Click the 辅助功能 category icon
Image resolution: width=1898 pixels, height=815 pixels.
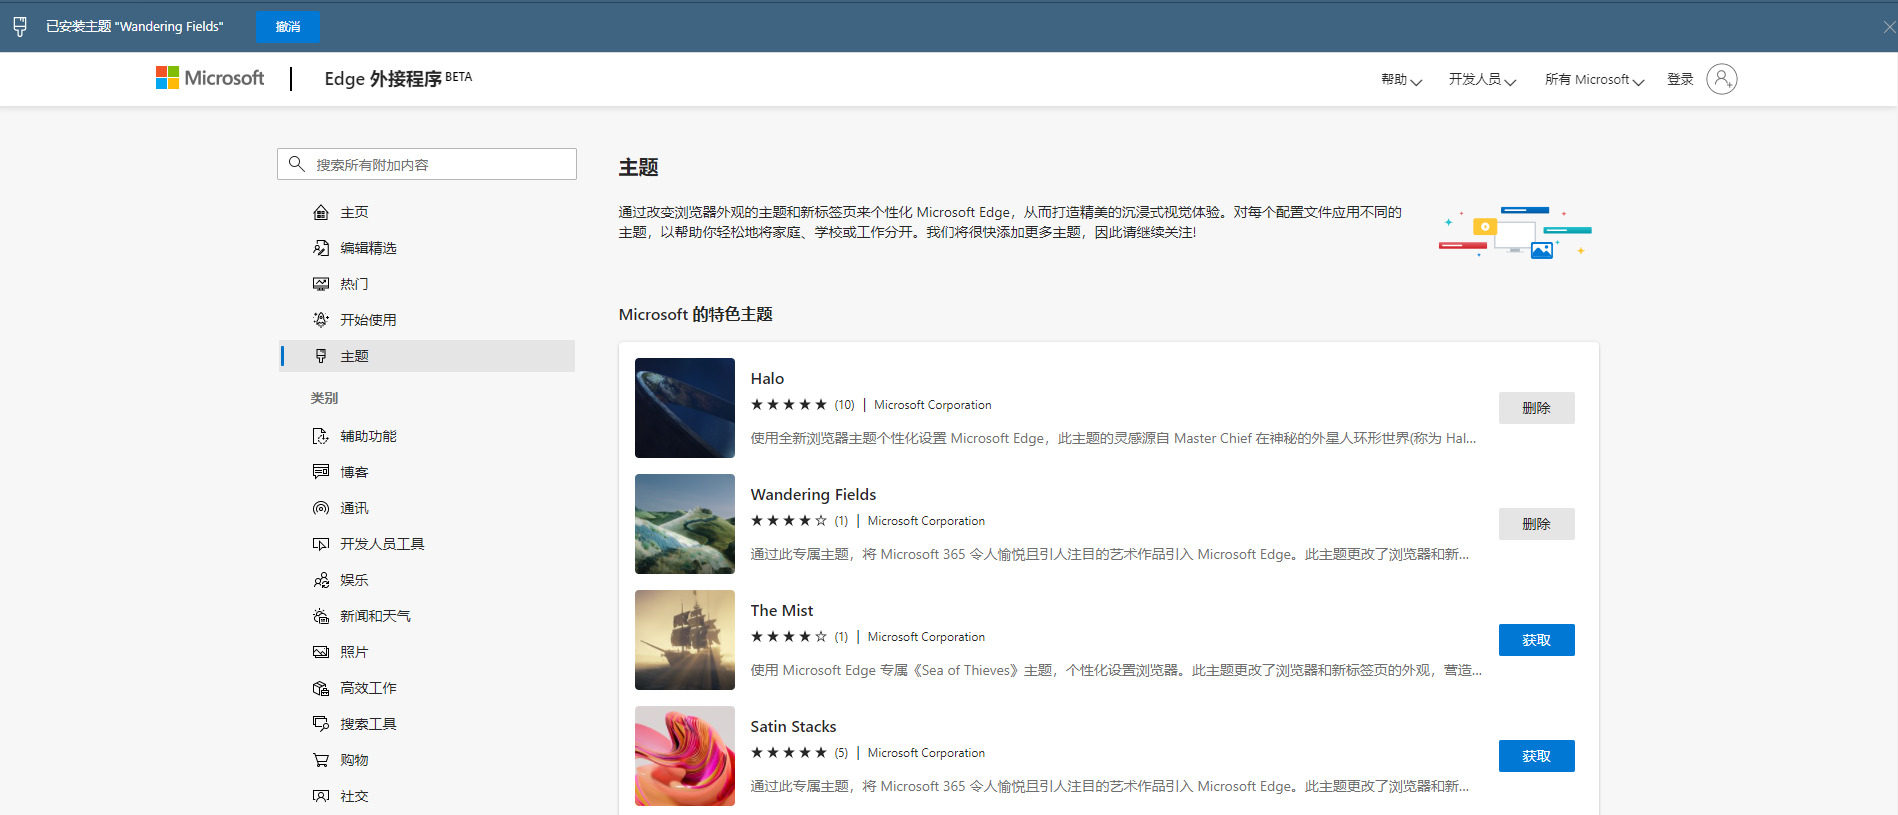tap(321, 436)
